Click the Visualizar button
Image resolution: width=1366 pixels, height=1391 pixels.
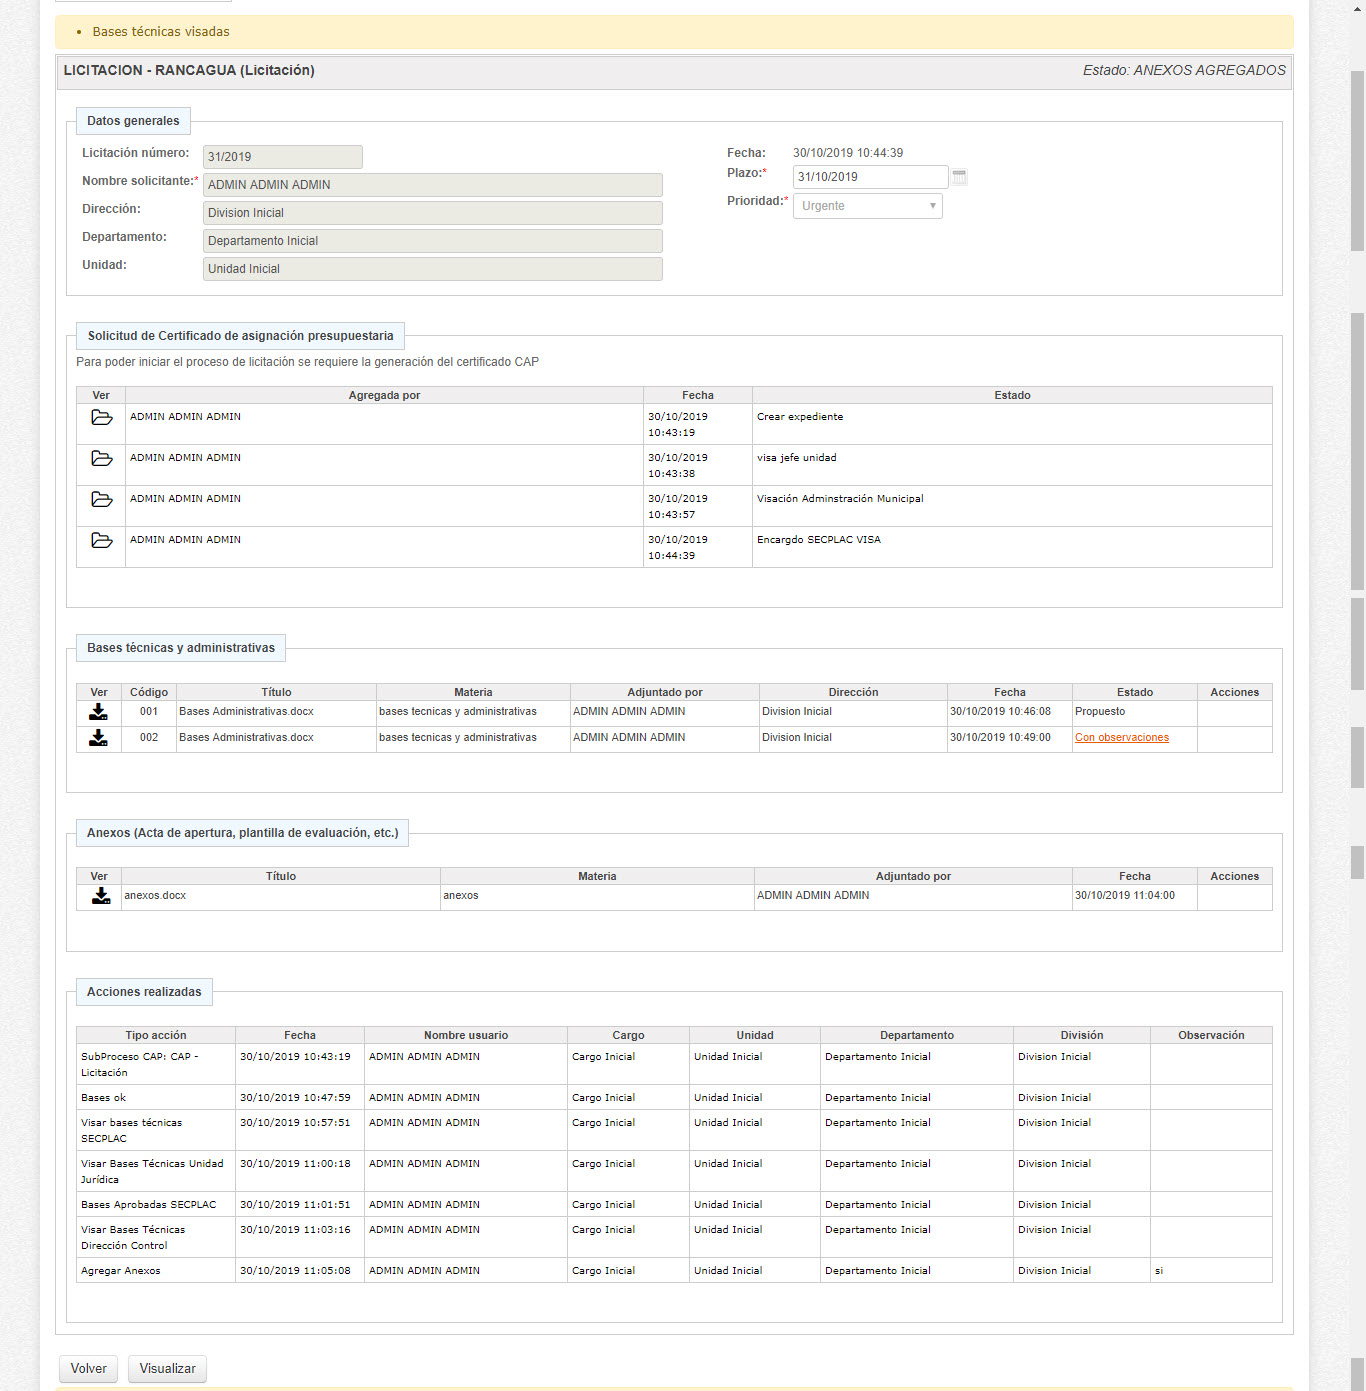(x=167, y=1369)
